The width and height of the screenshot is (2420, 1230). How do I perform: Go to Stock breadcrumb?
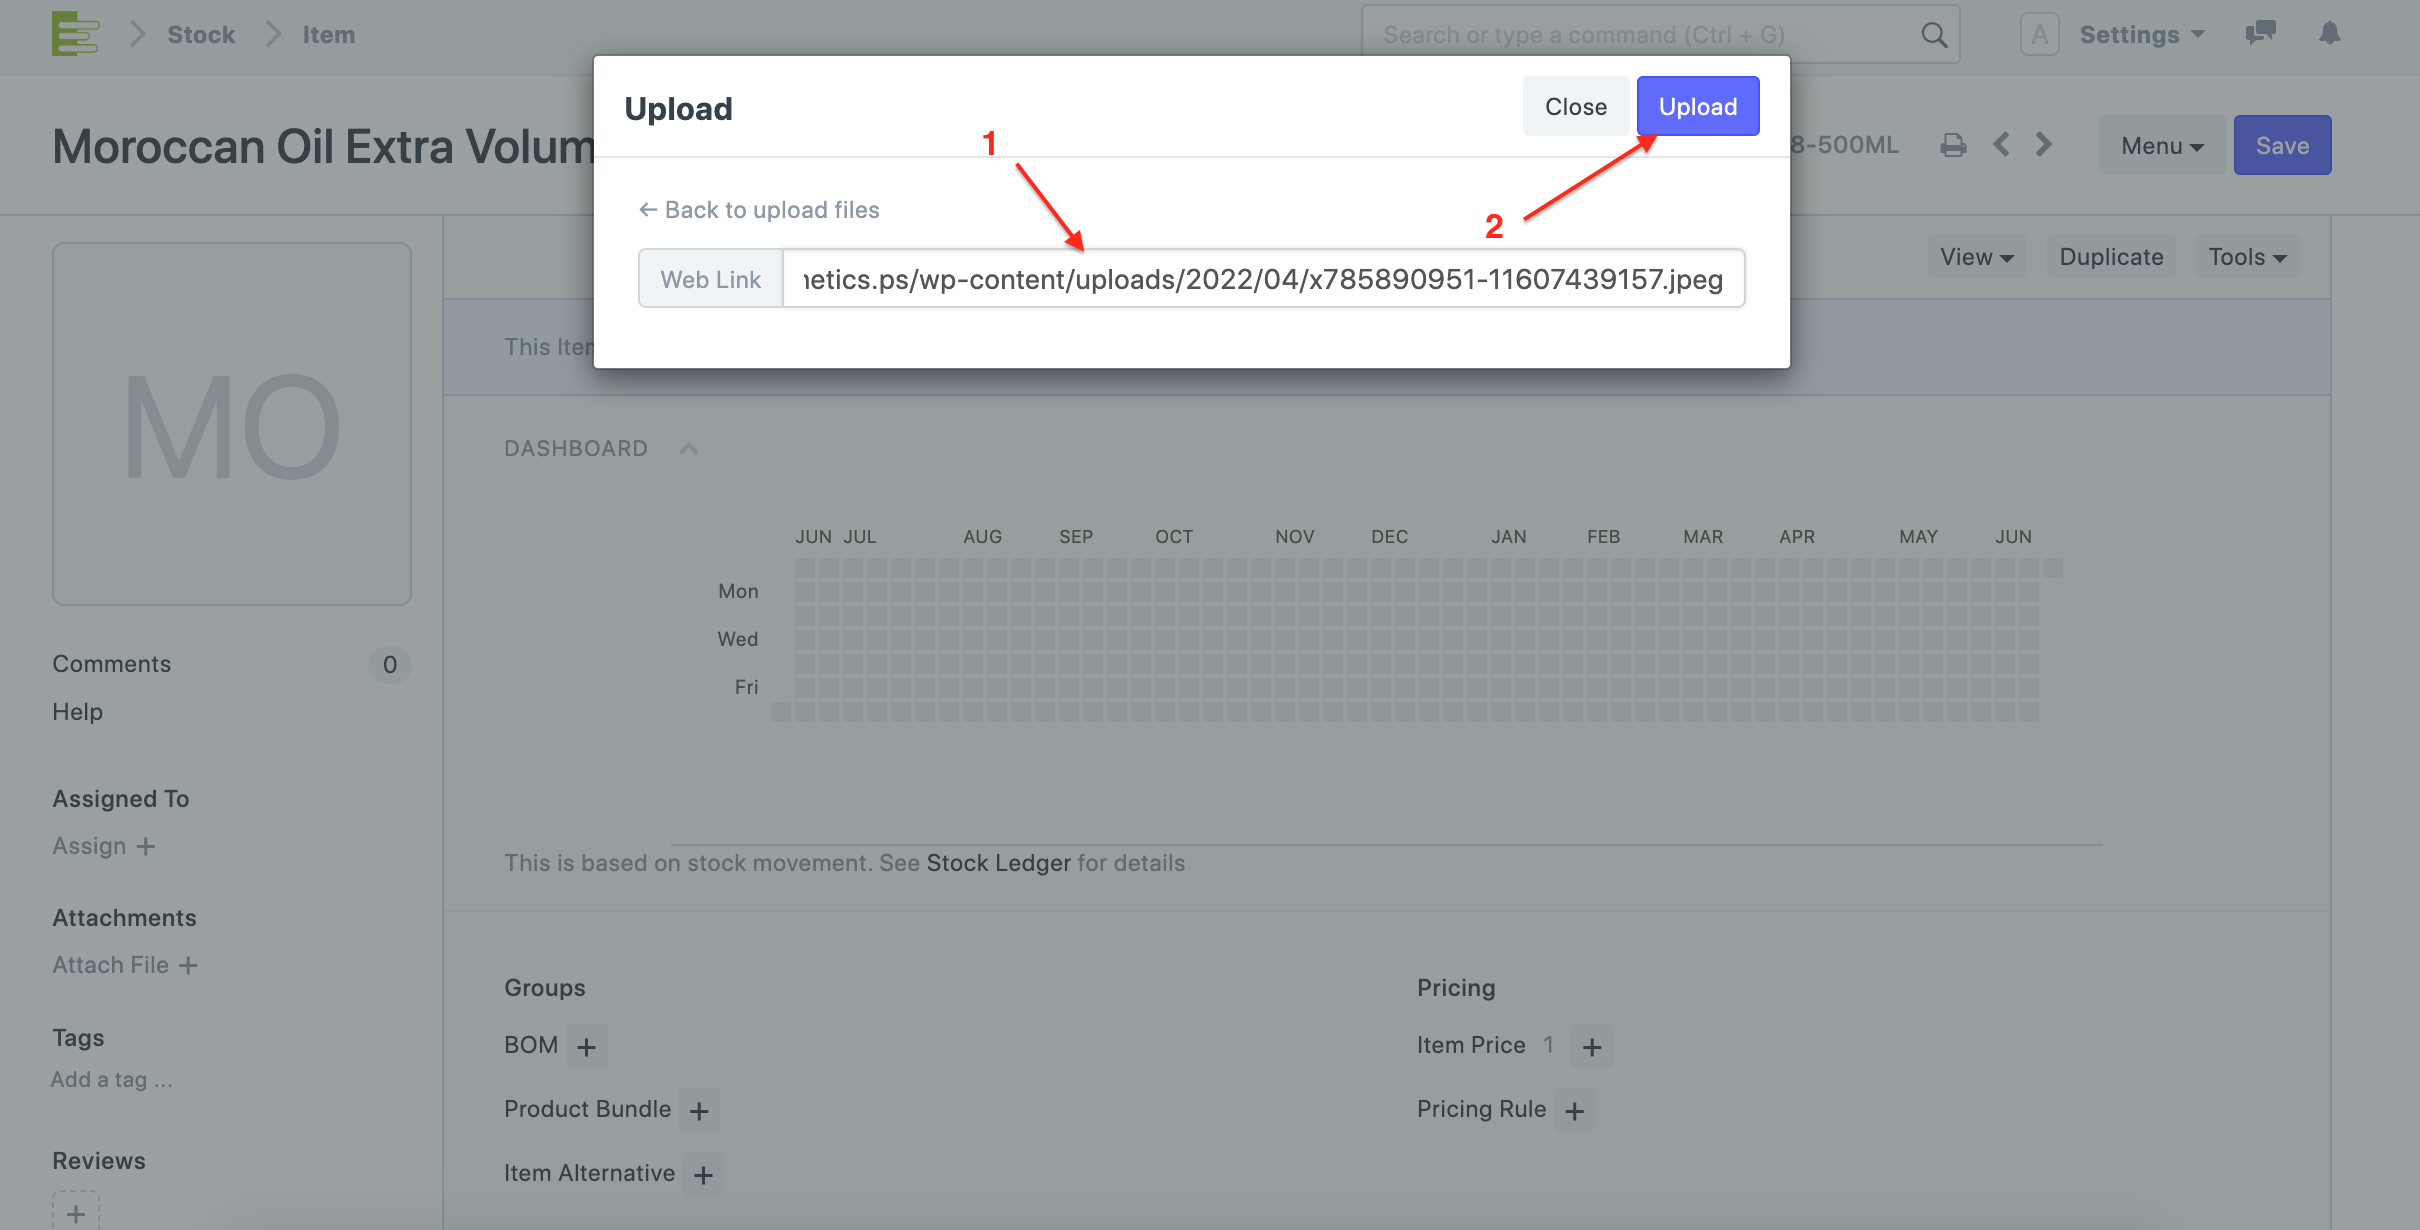(x=201, y=34)
